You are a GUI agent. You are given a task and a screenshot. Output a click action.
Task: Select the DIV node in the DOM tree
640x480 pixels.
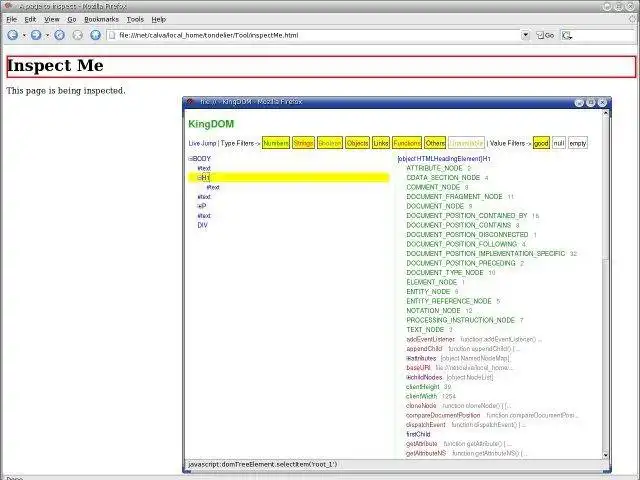point(202,225)
